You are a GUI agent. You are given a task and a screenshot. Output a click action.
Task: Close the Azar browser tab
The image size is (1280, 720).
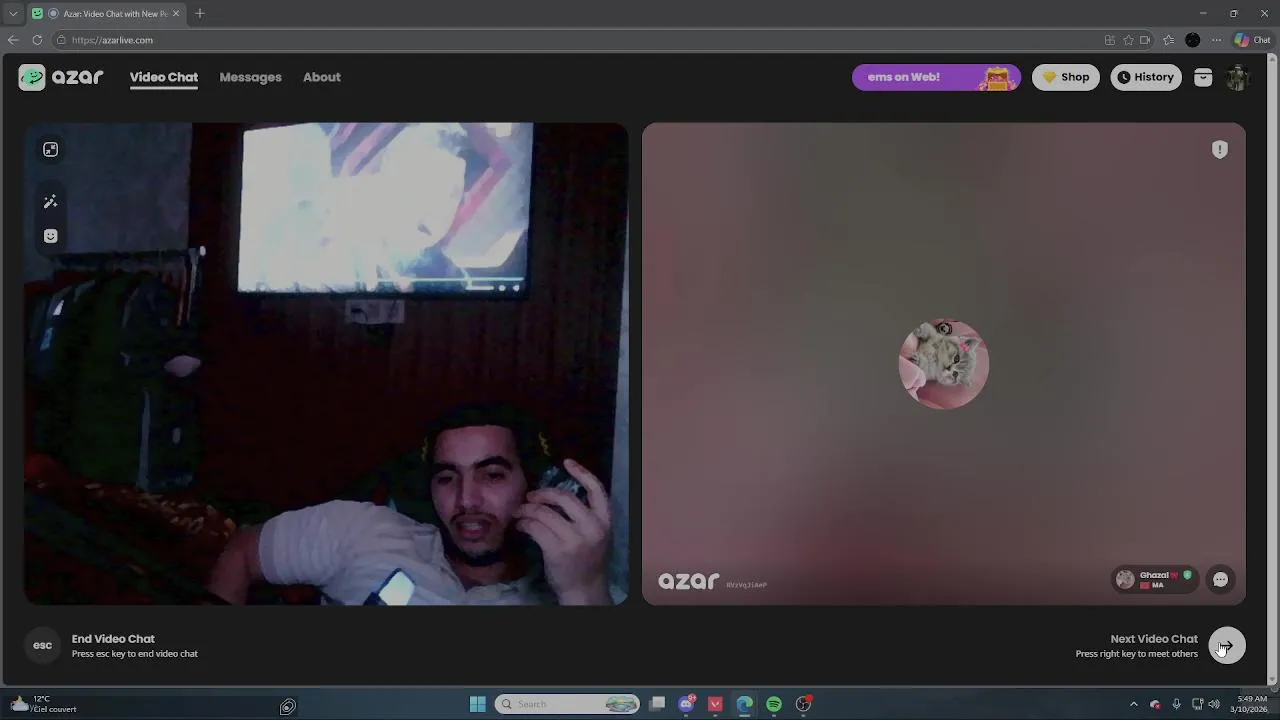[177, 13]
